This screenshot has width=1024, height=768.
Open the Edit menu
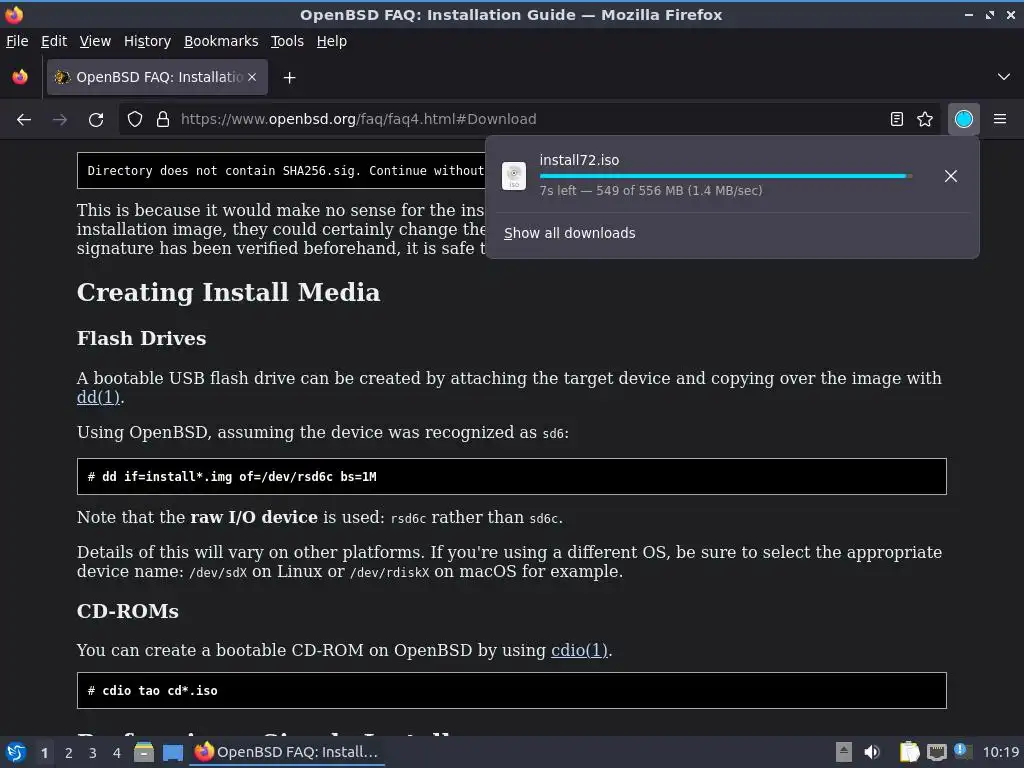click(54, 41)
